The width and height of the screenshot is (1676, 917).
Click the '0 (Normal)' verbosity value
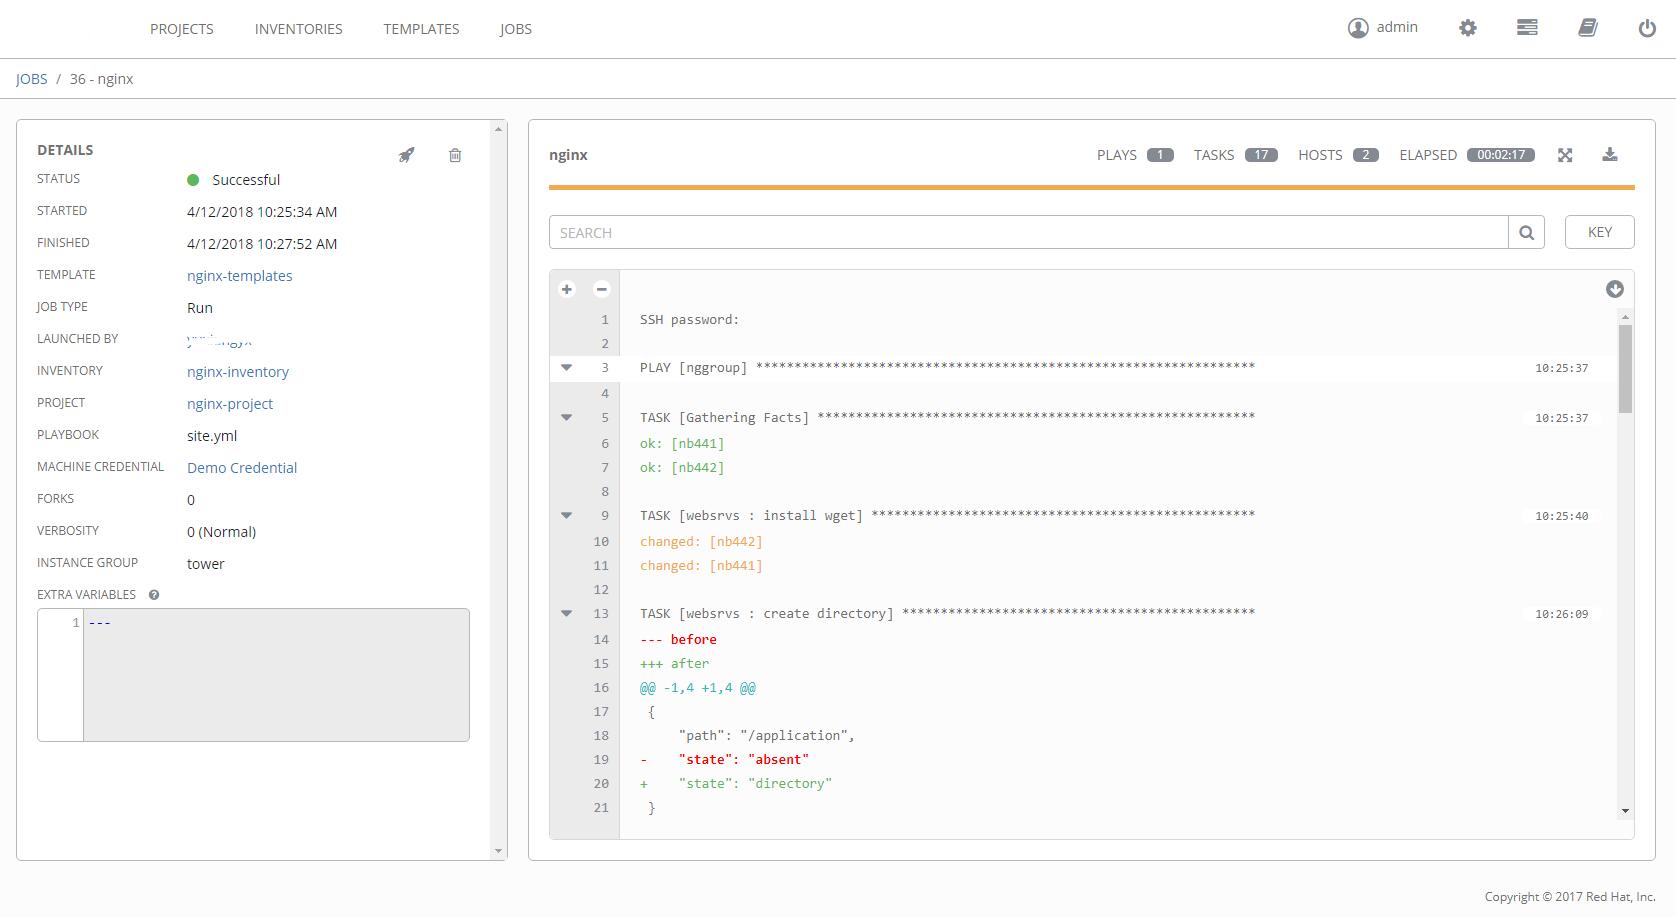pos(221,532)
